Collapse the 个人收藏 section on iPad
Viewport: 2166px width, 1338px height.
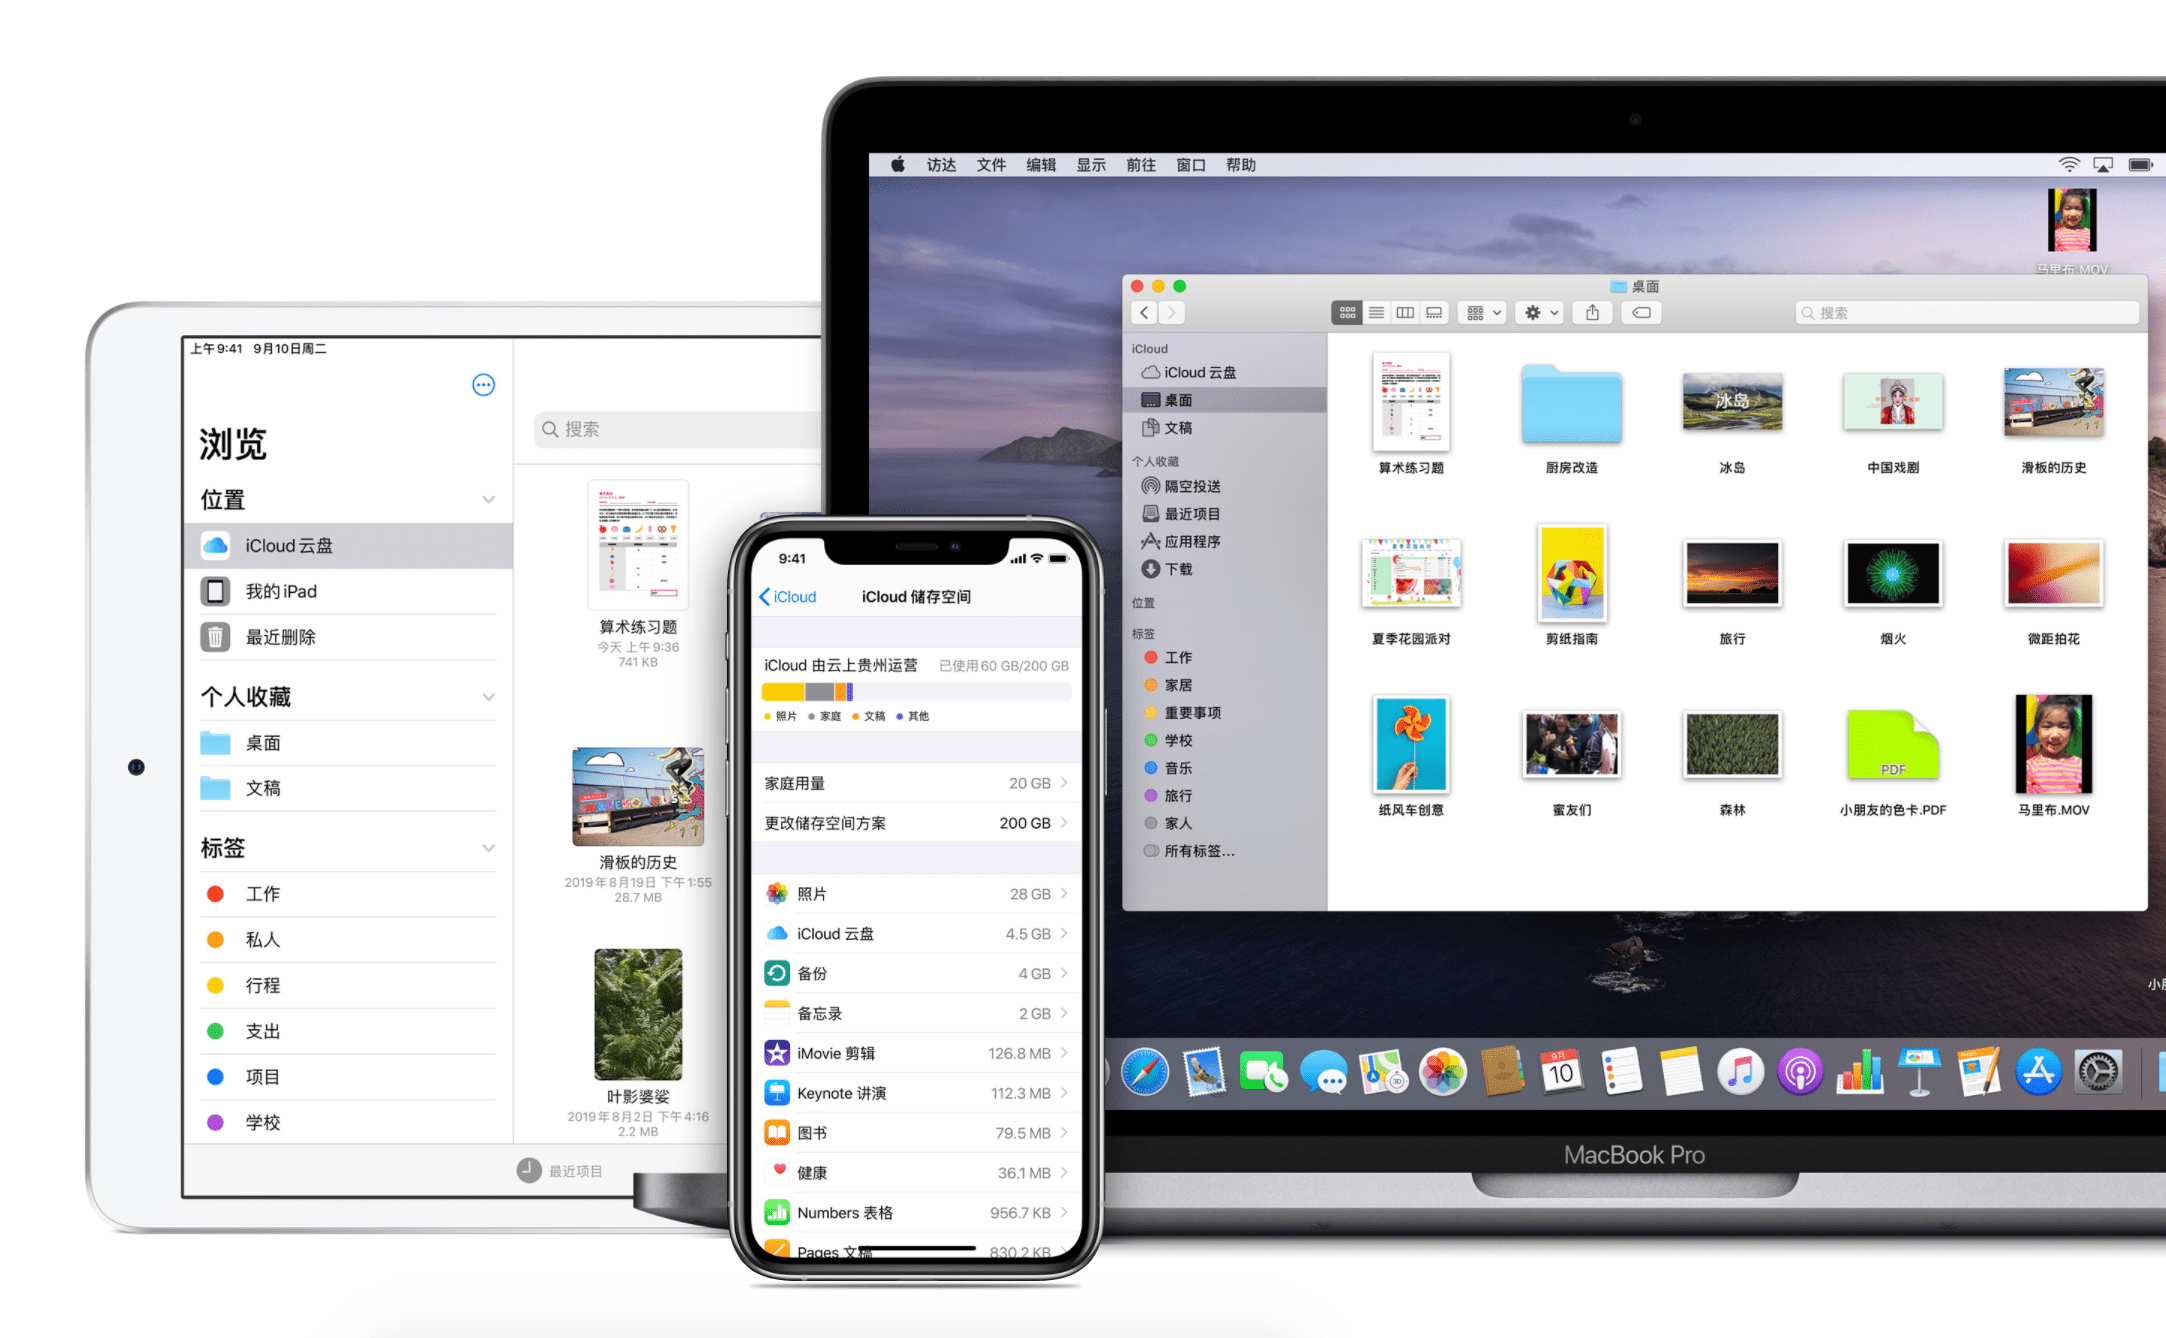click(x=488, y=697)
